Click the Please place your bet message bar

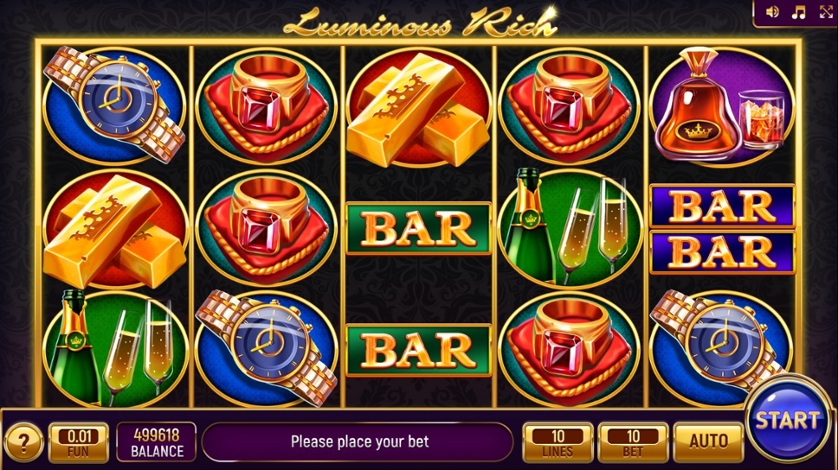pyautogui.click(x=358, y=442)
